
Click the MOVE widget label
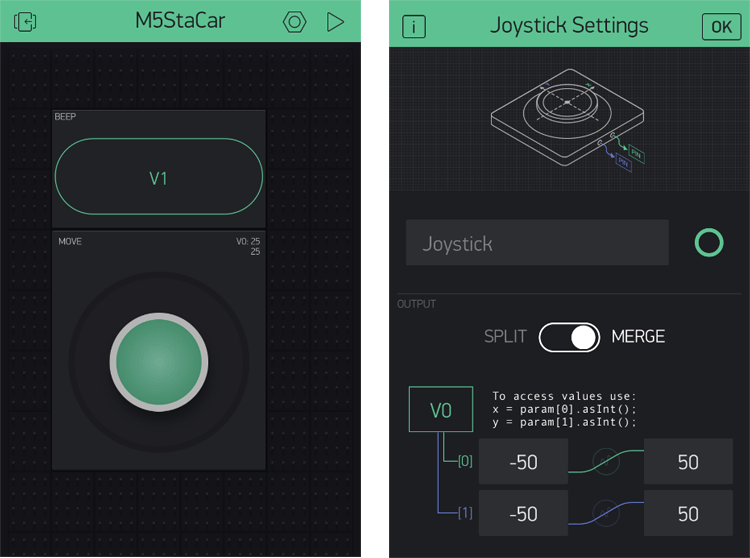(x=70, y=241)
